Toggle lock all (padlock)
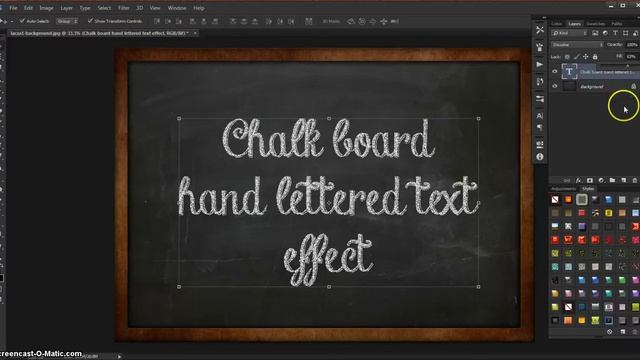The image size is (640, 360). (x=595, y=57)
